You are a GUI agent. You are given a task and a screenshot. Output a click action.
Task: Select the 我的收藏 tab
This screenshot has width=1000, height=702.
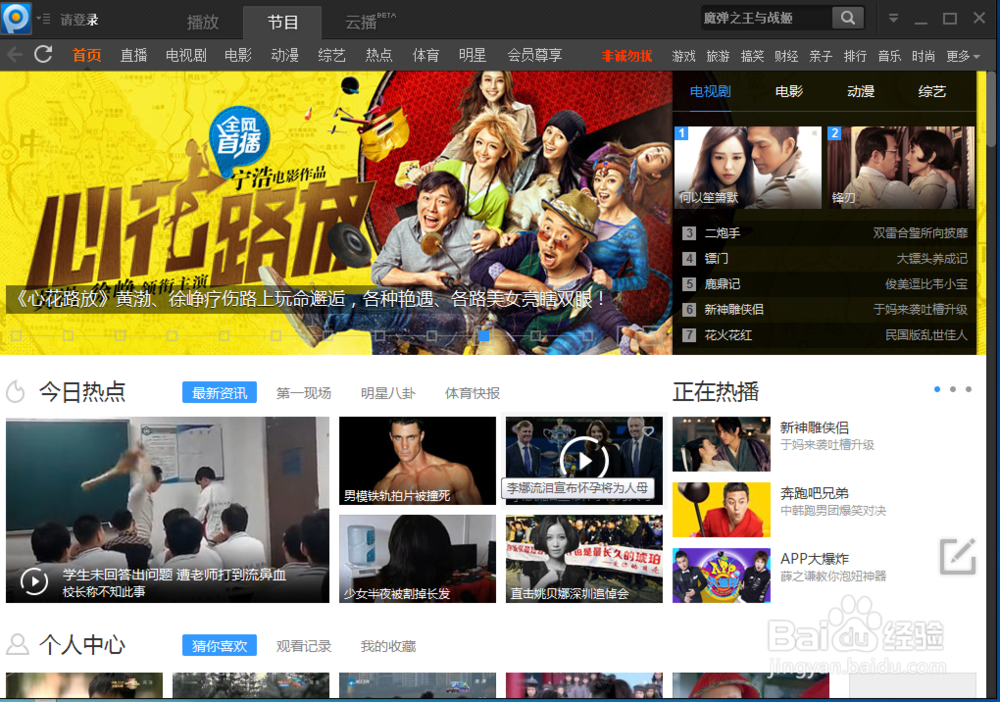pos(388,646)
